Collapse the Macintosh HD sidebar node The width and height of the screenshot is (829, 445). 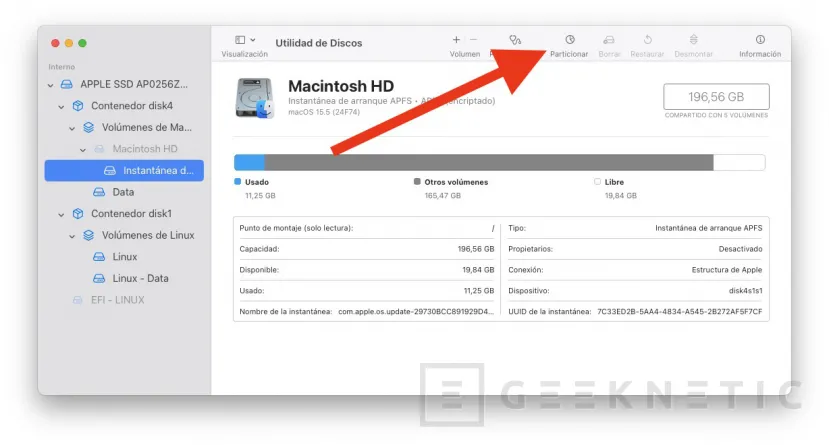(x=83, y=150)
